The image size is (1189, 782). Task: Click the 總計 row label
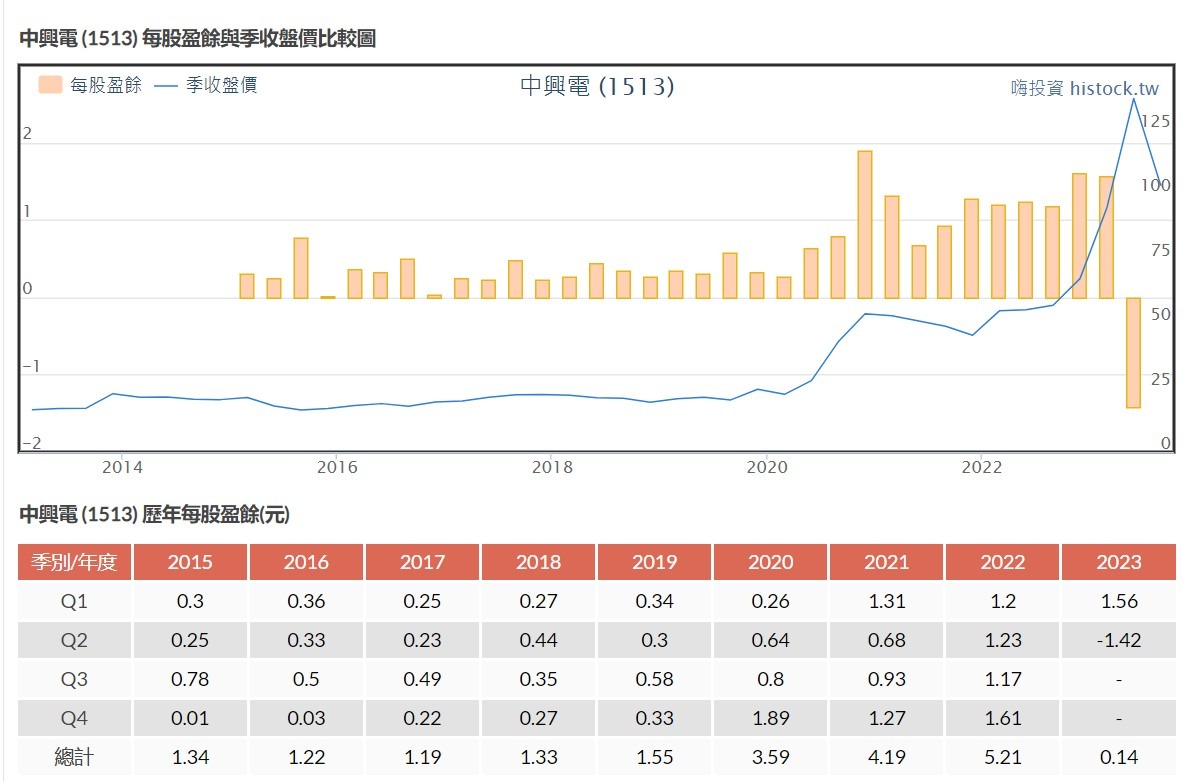coord(75,757)
